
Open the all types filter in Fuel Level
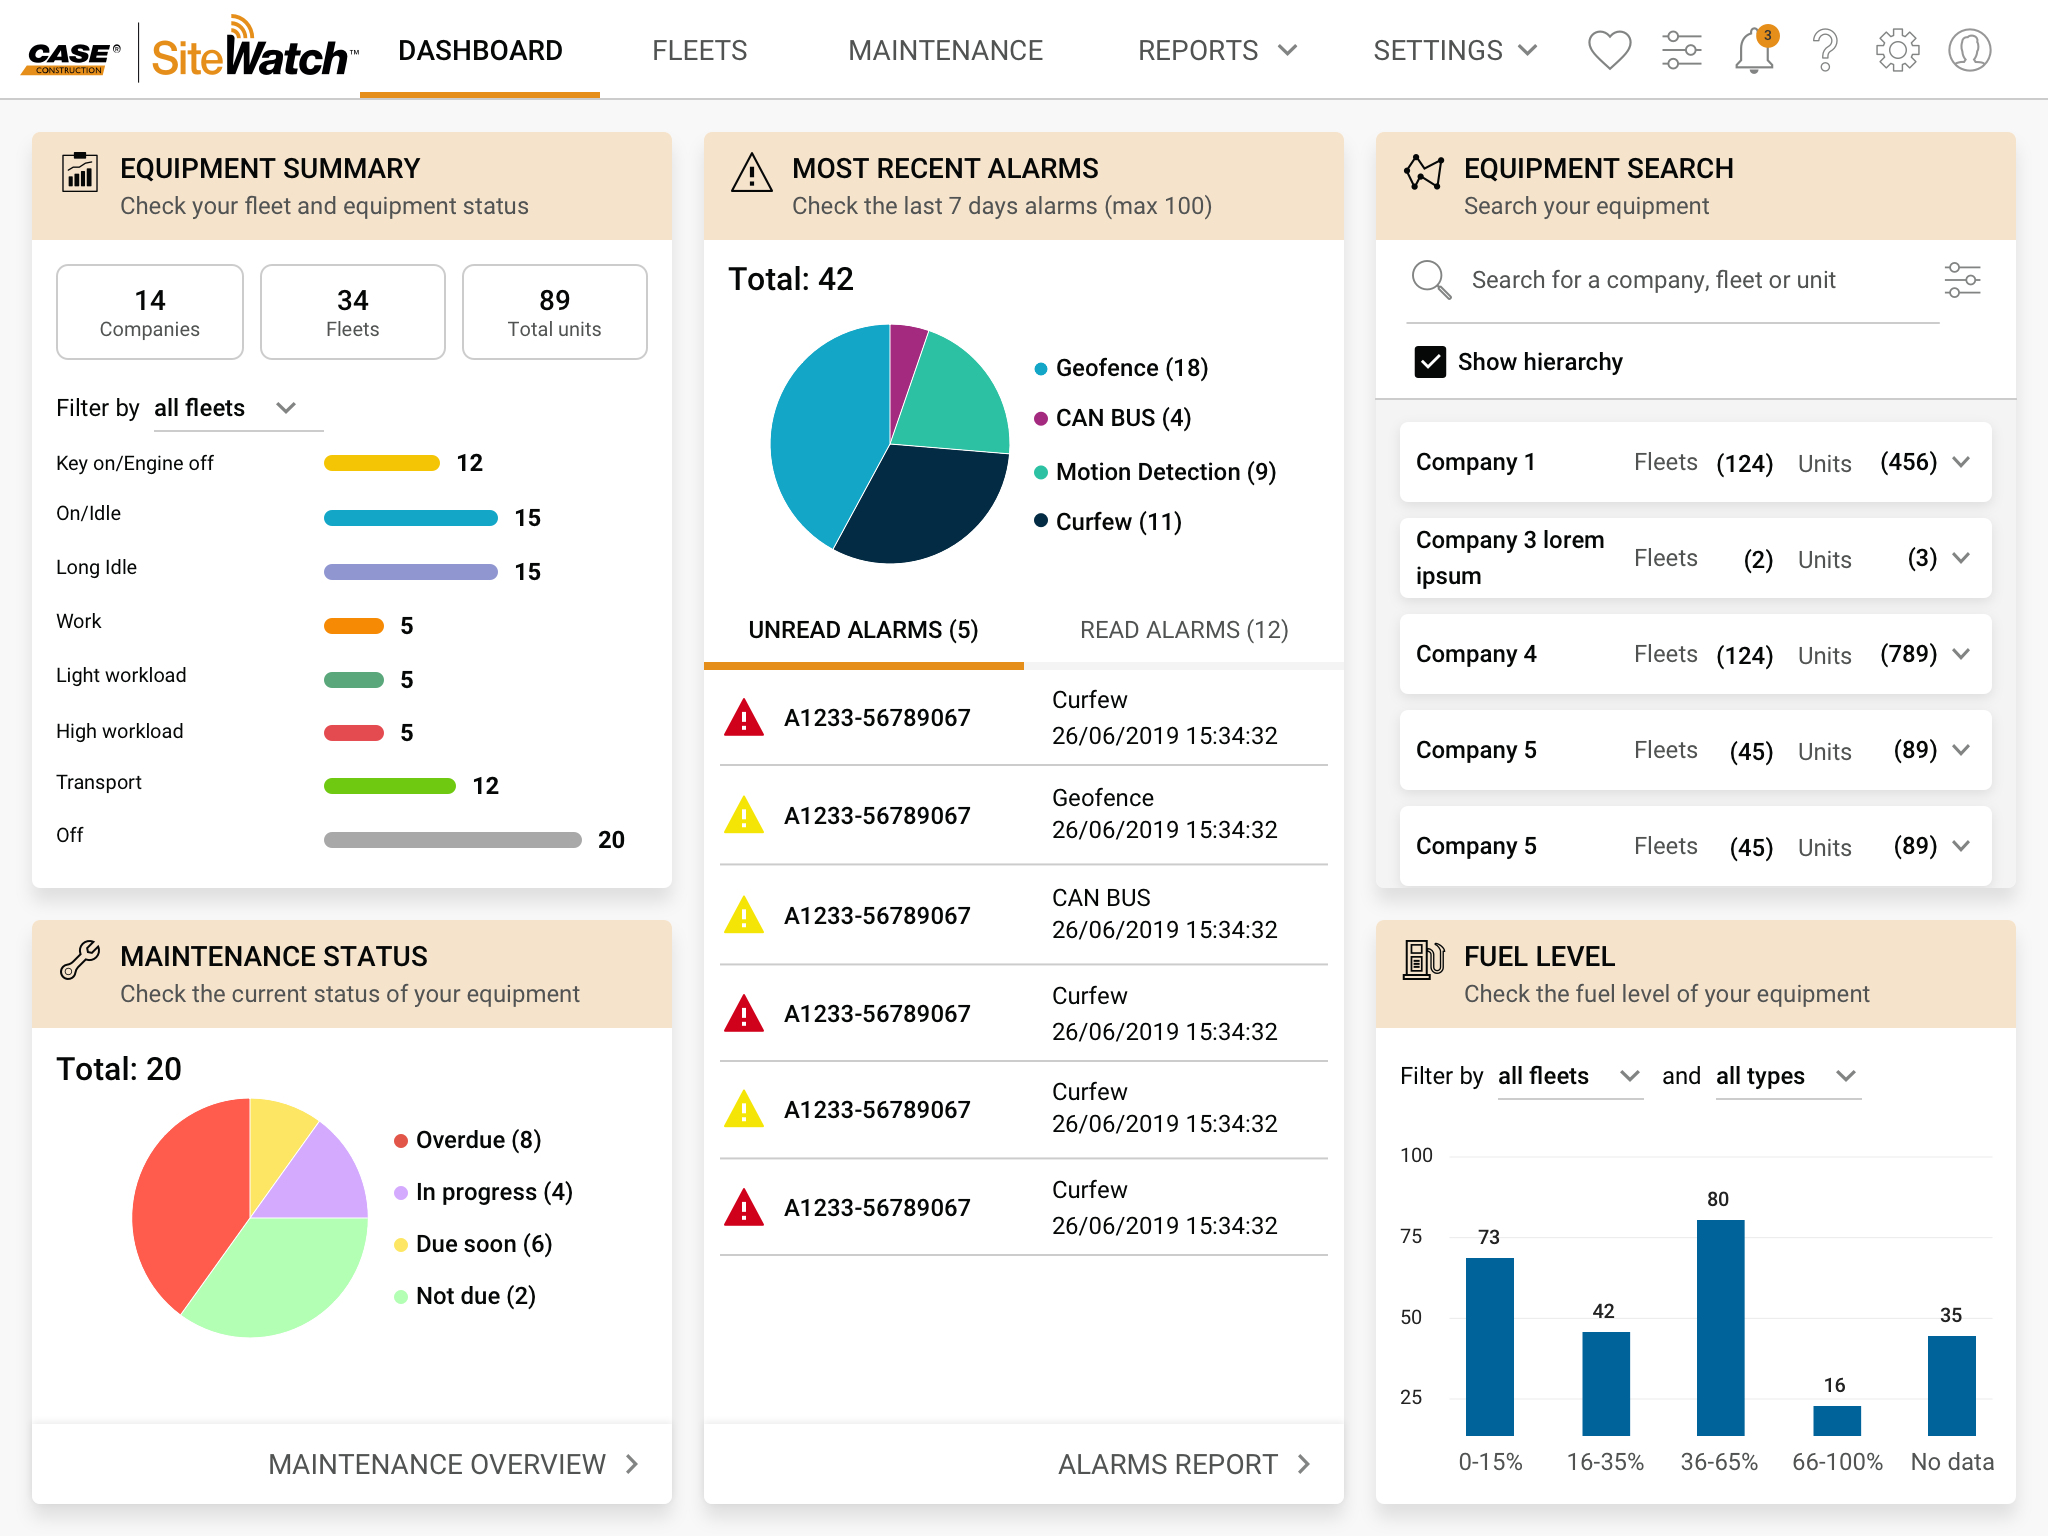coord(1786,1076)
